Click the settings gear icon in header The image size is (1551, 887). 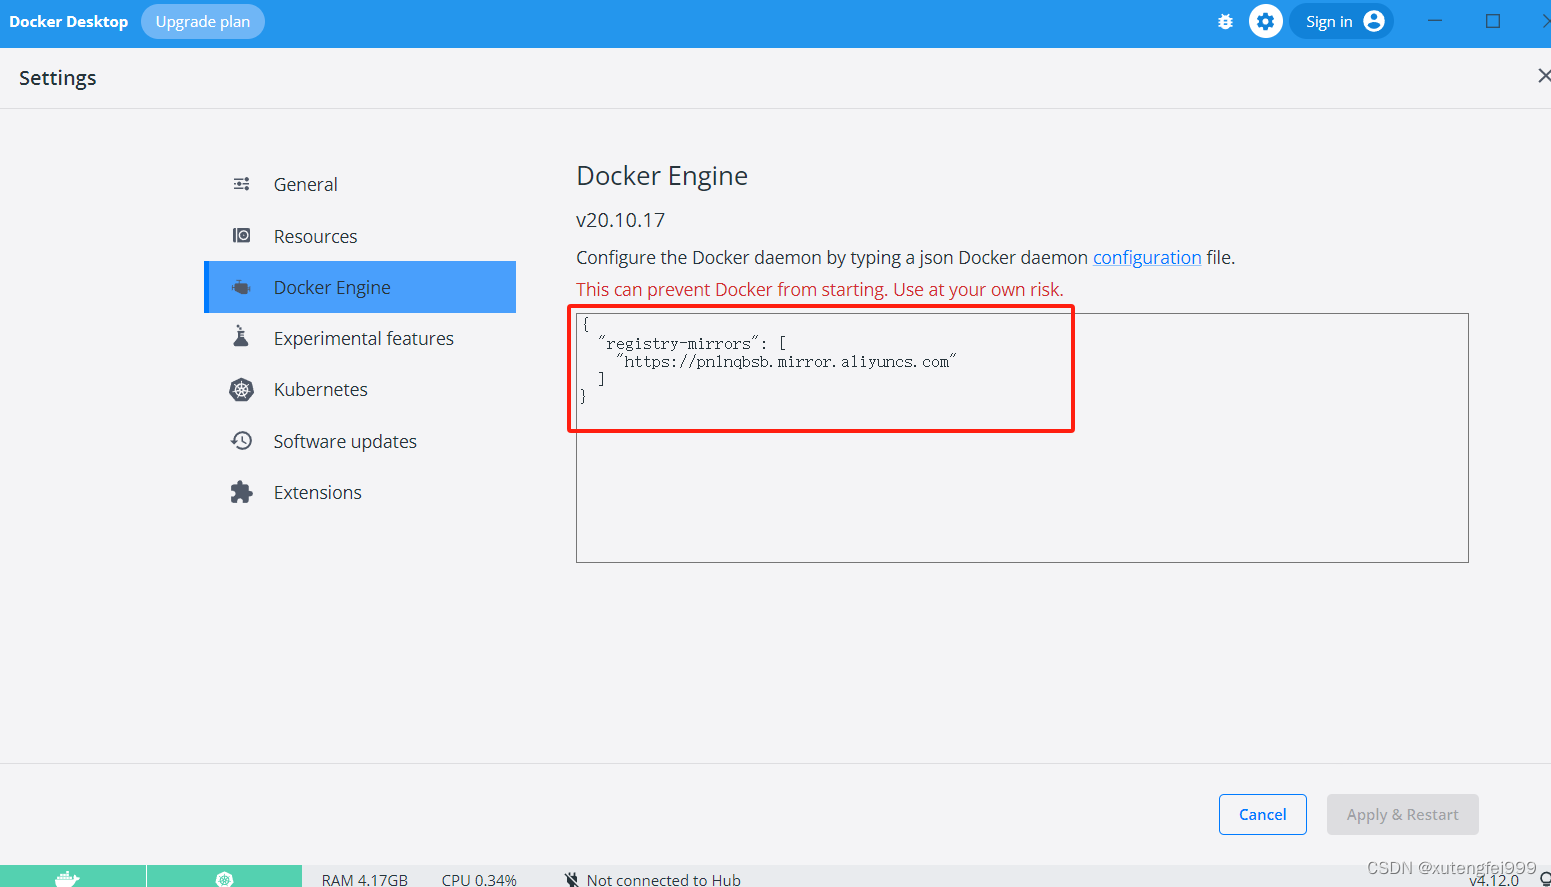click(x=1265, y=21)
